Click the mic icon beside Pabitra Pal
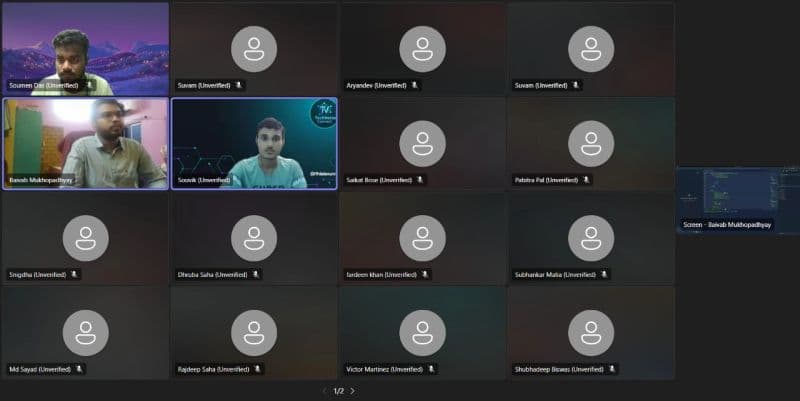This screenshot has height=401, width=800. pyautogui.click(x=586, y=180)
